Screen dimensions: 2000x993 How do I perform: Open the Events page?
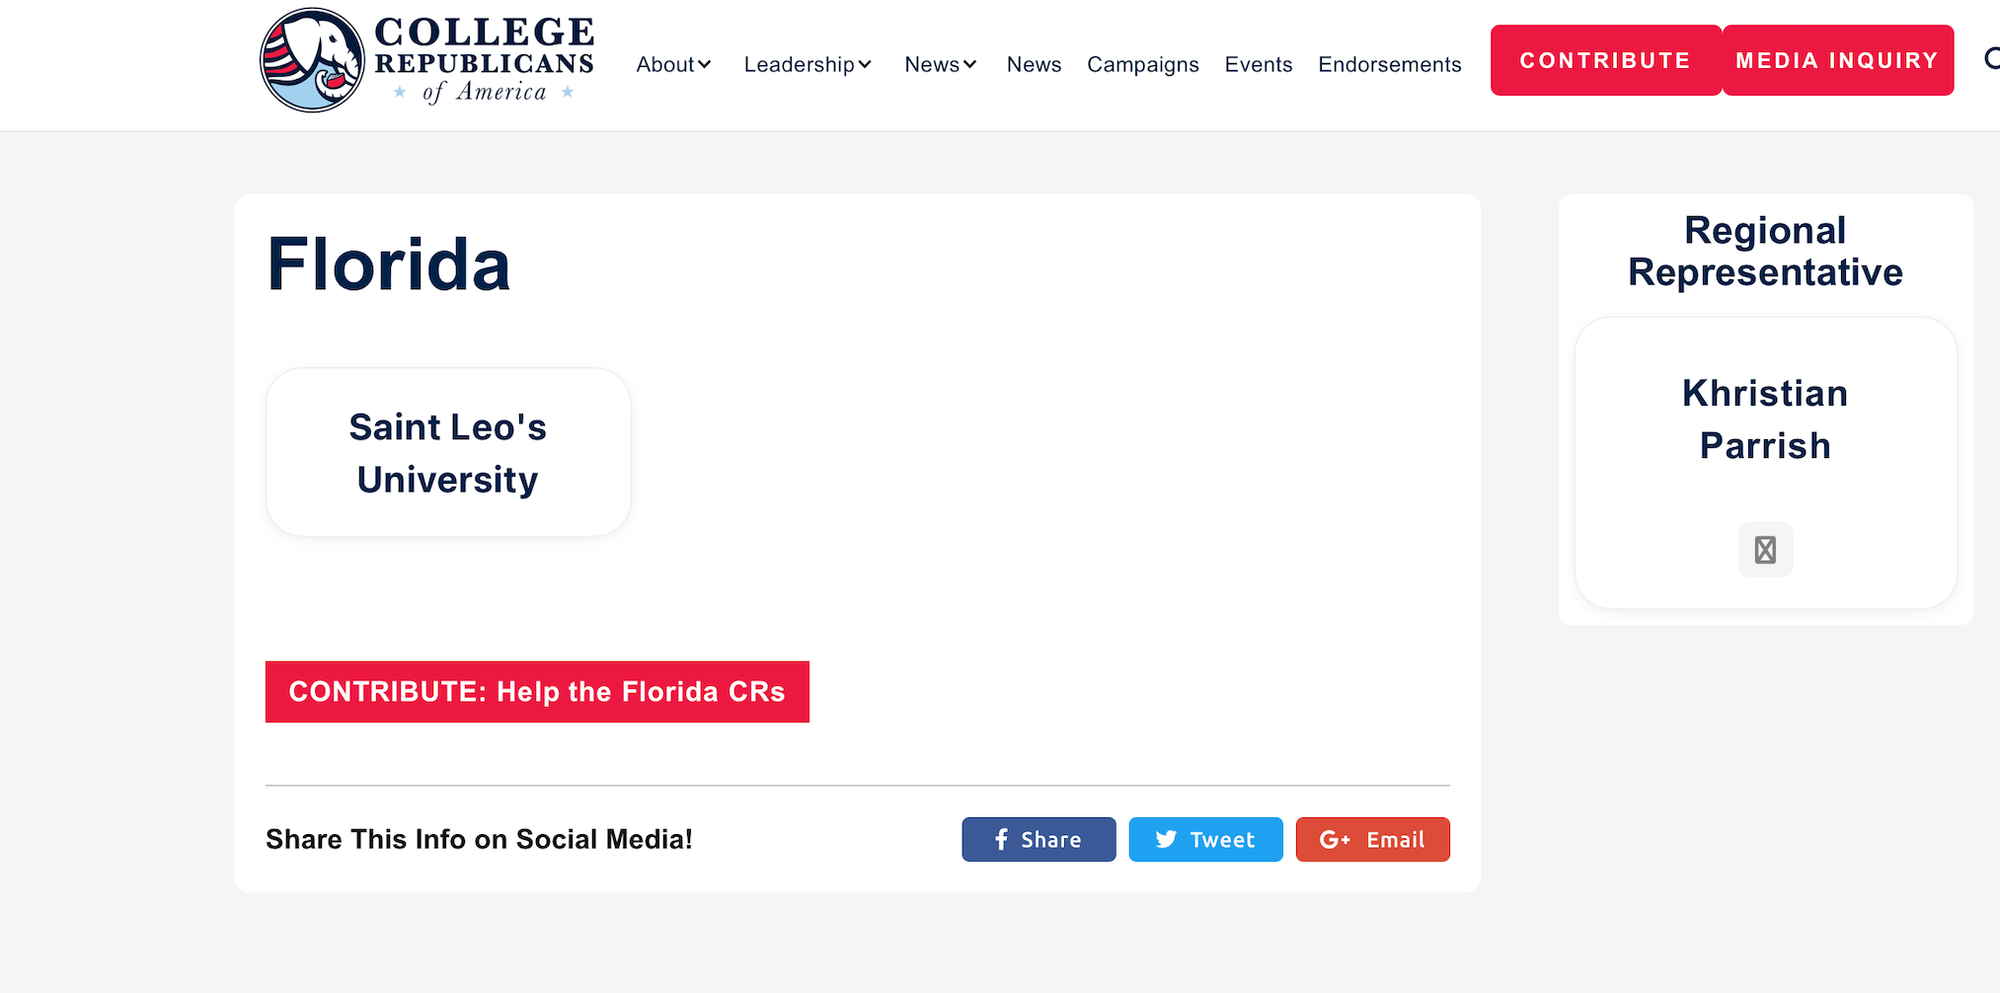(x=1258, y=64)
